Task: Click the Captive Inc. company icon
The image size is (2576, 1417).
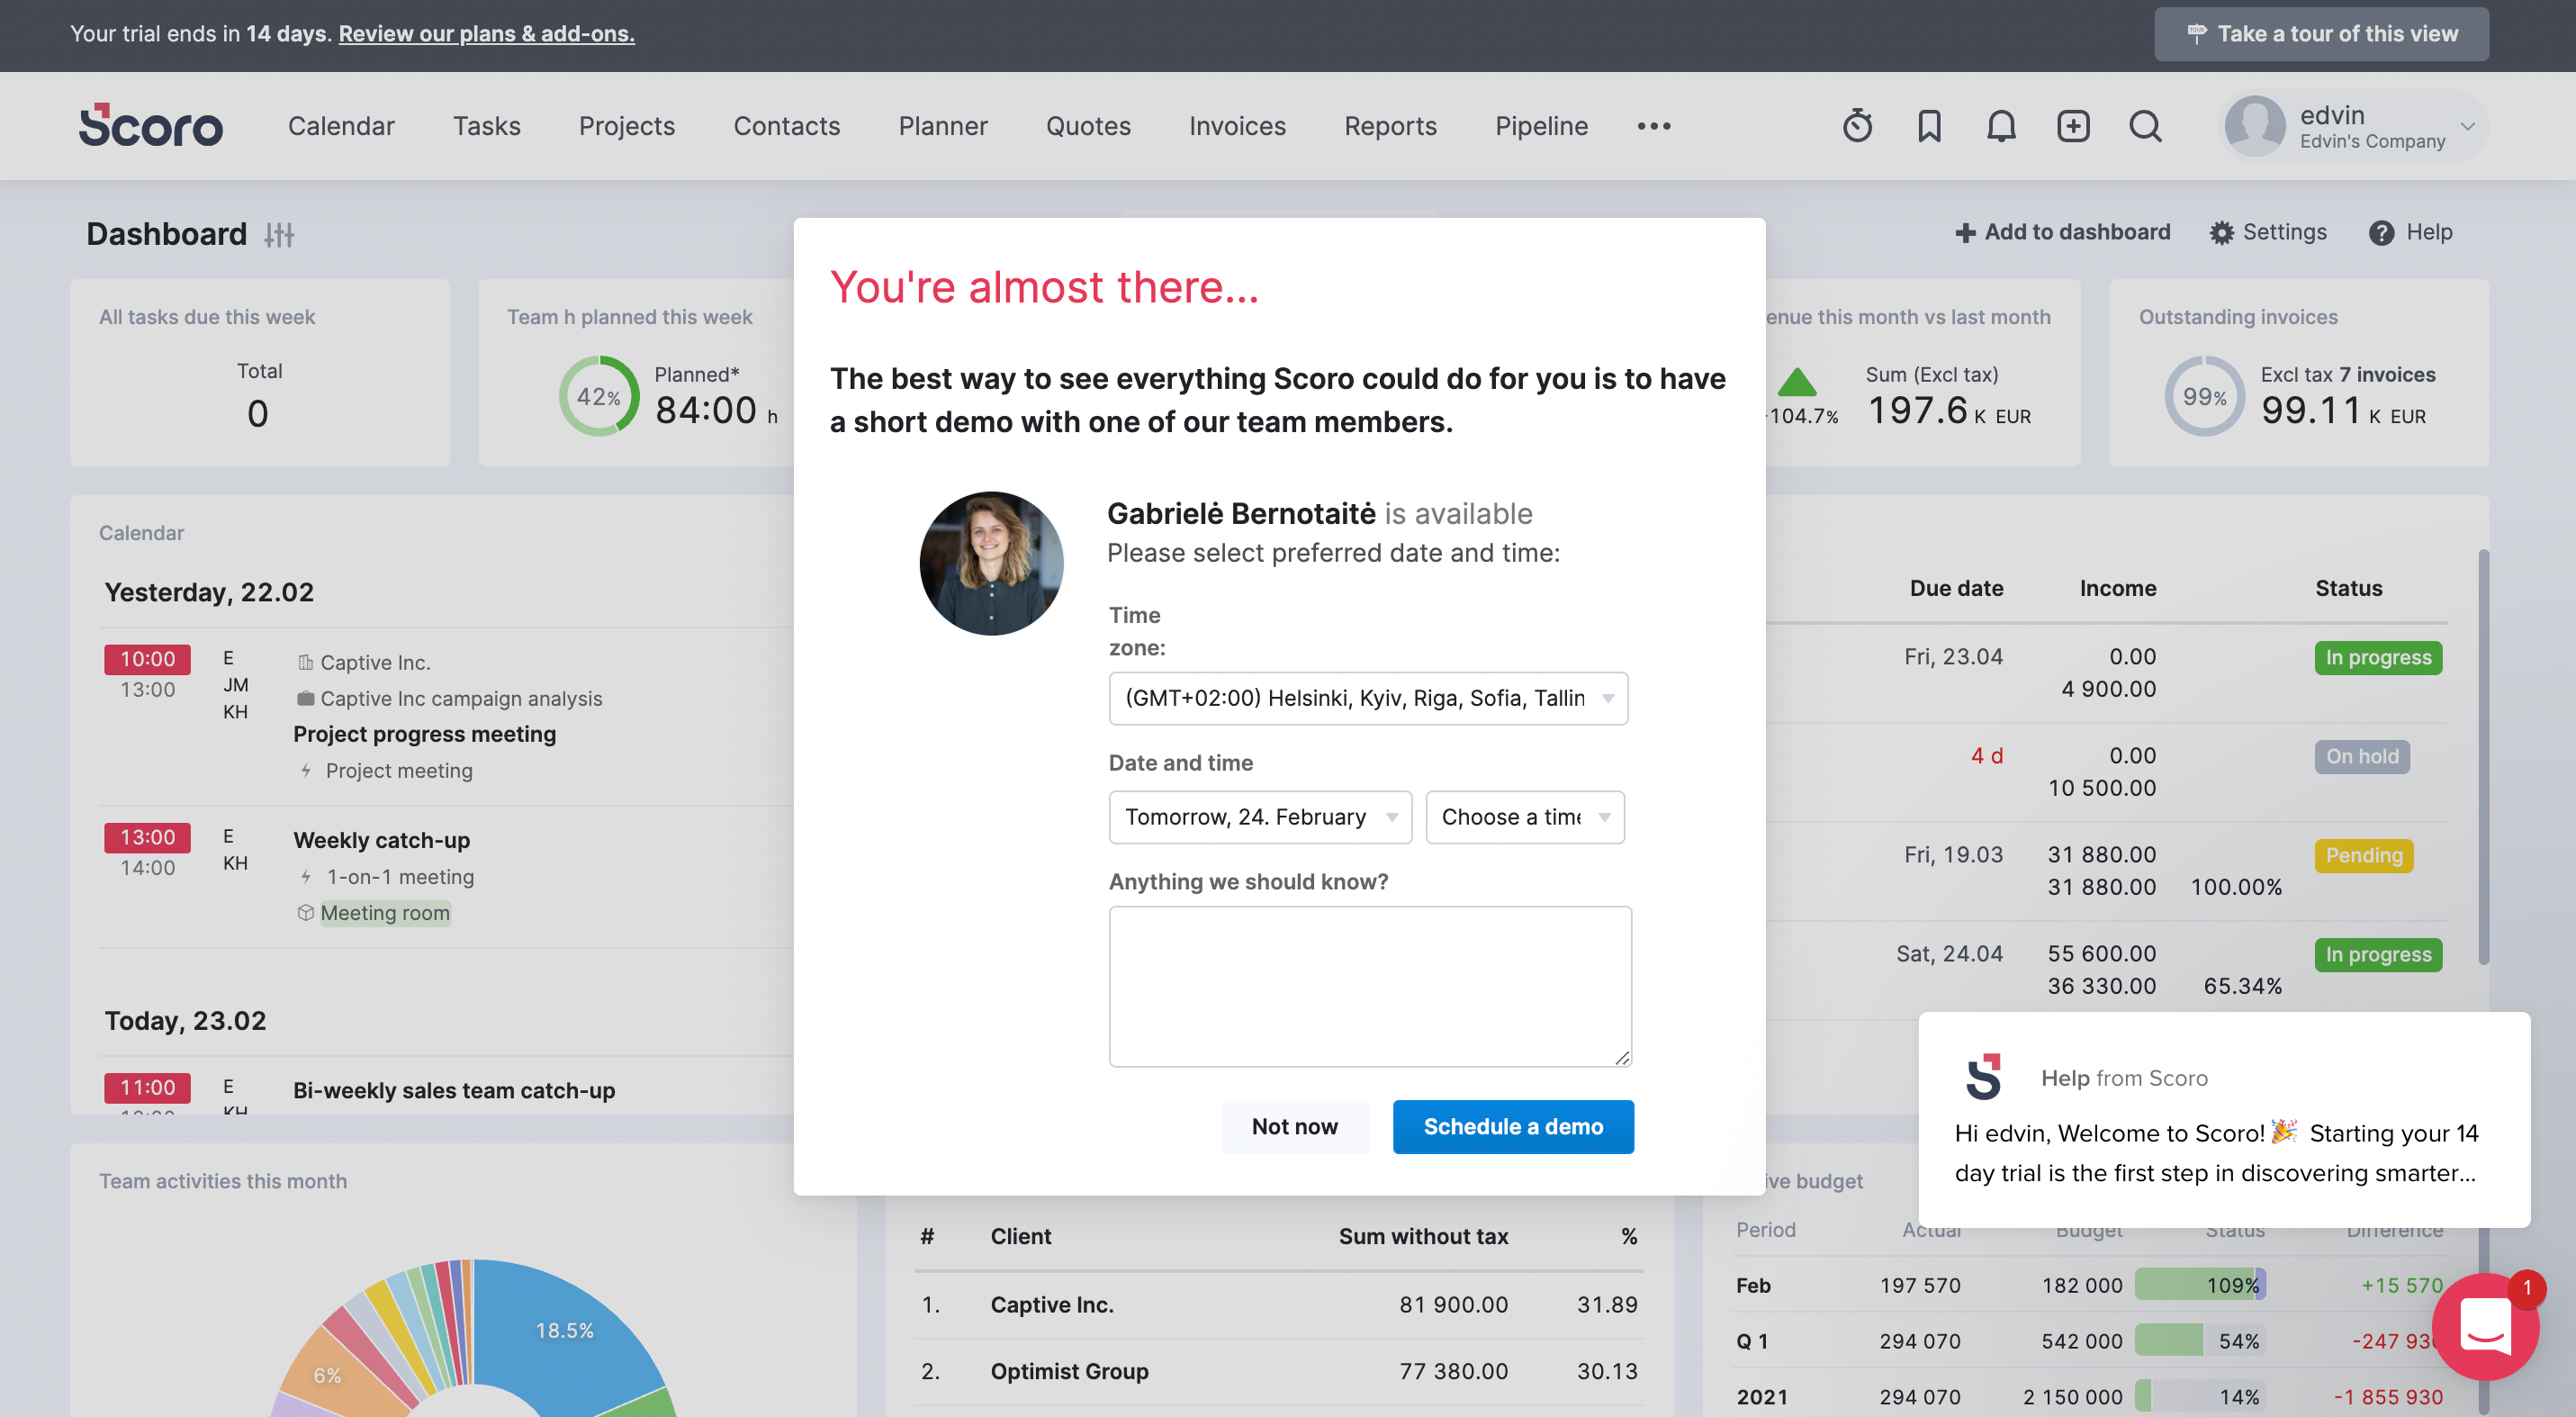Action: tap(305, 662)
